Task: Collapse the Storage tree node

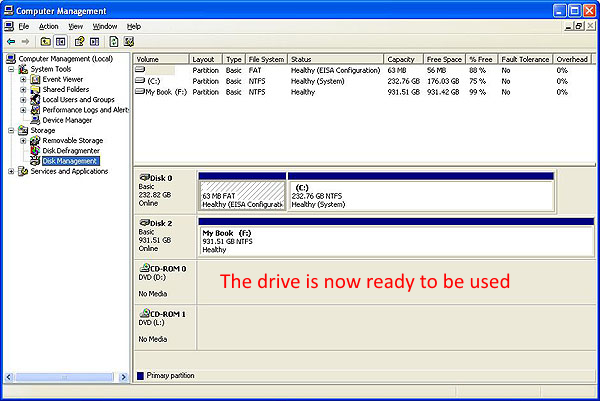Action: [11, 130]
